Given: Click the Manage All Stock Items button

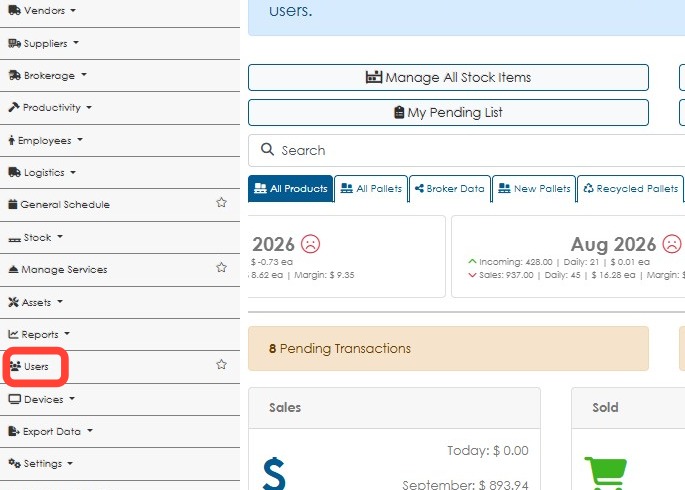Looking at the screenshot, I should 448,78.
